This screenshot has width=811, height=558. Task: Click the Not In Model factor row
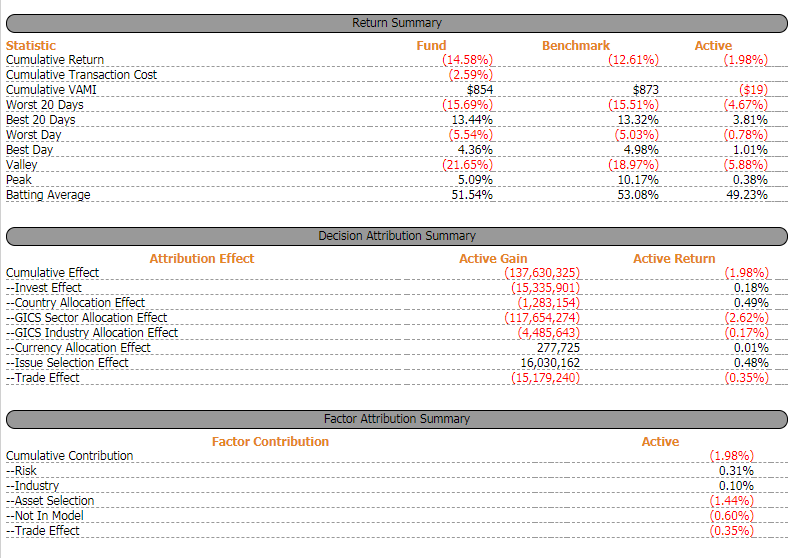45,516
